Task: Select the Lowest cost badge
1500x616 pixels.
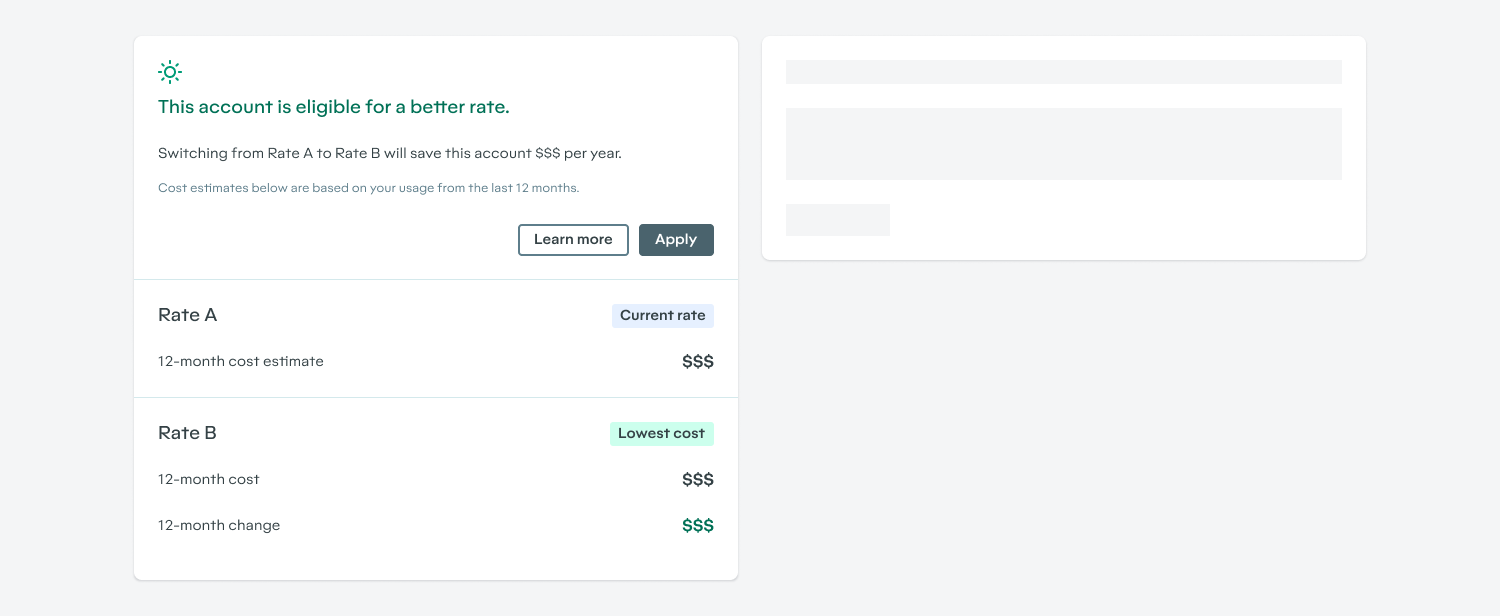Action: pyautogui.click(x=662, y=434)
